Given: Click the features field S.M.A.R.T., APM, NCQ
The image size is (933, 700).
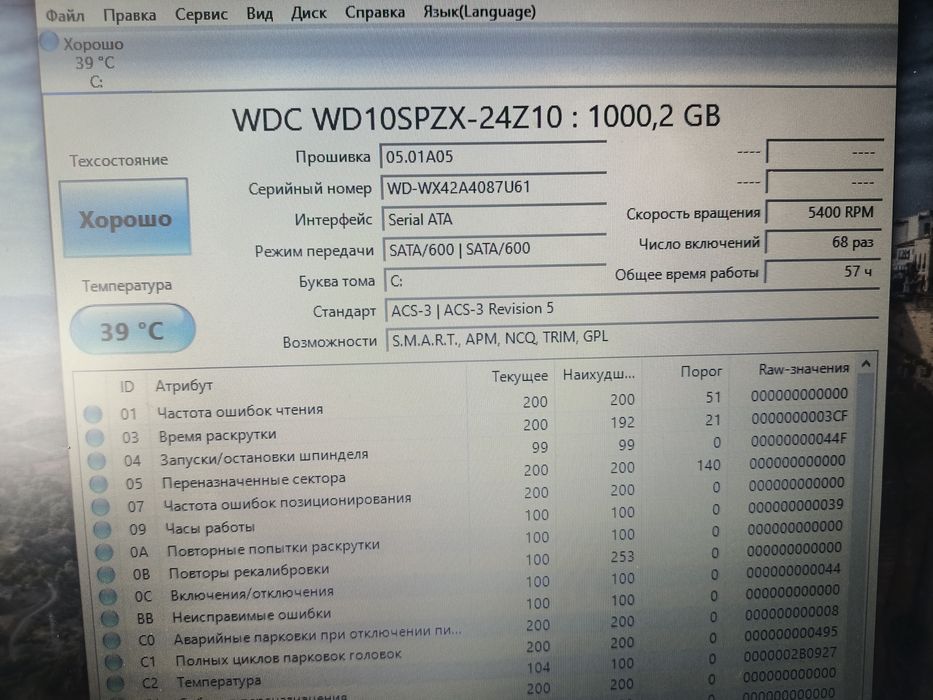Looking at the screenshot, I should pos(632,337).
